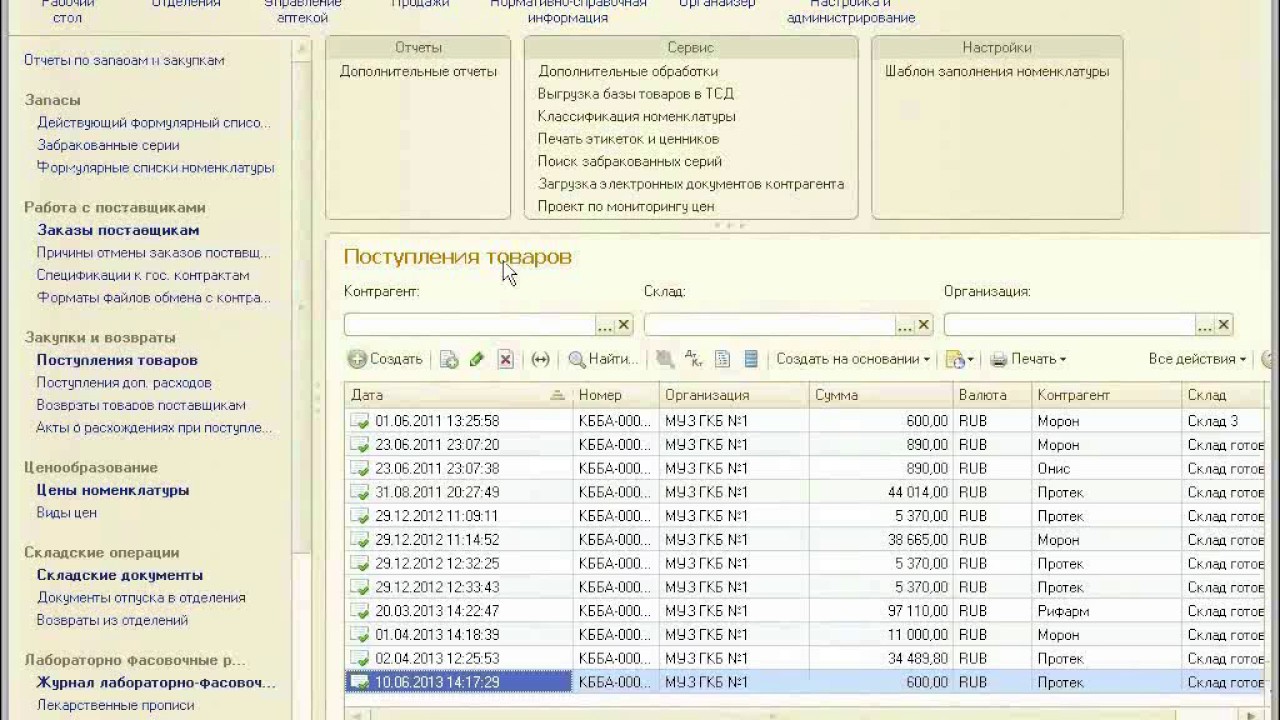Click the Контрагент filter ellipsis select button
The width and height of the screenshot is (1280, 720).
click(x=604, y=325)
